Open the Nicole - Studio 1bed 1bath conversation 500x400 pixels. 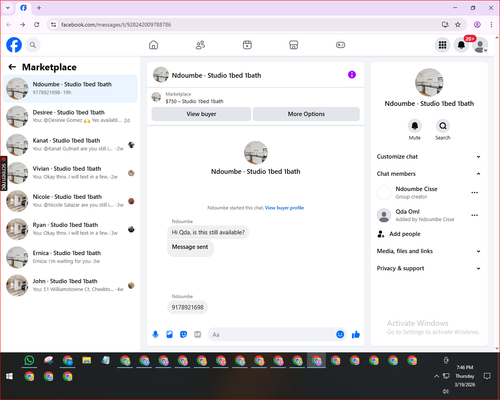pyautogui.click(x=70, y=201)
